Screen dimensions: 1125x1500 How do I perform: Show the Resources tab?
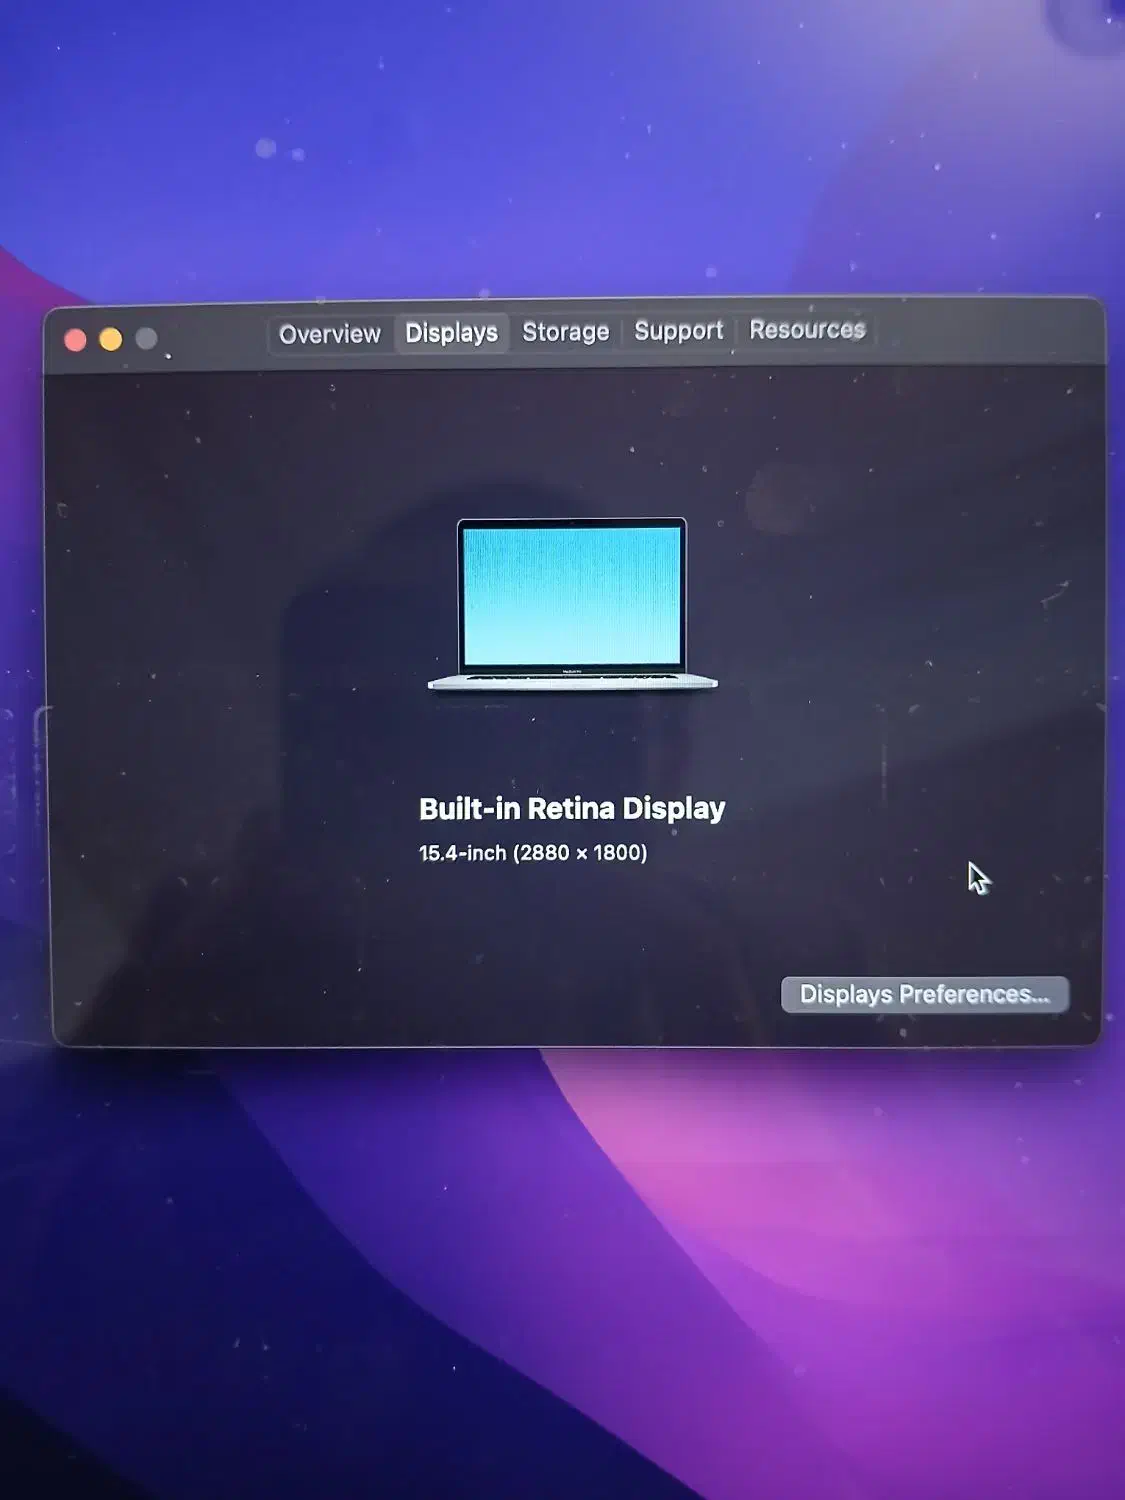pos(807,329)
